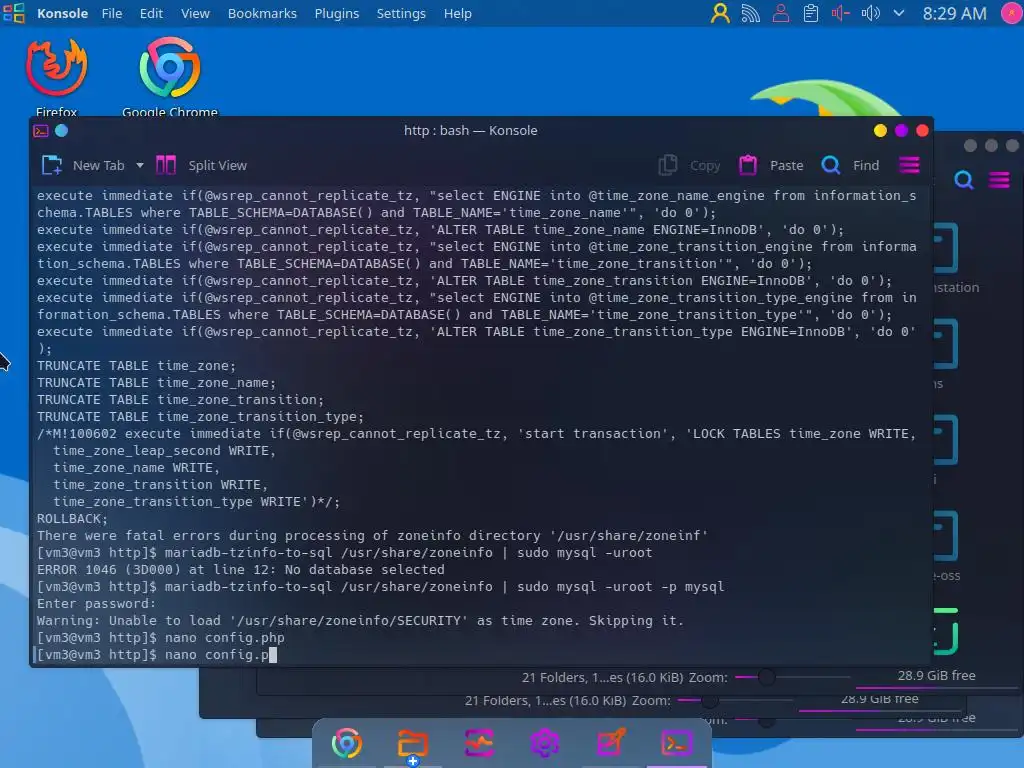Open the Bookmarks menu
1024x768 pixels.
coord(262,13)
